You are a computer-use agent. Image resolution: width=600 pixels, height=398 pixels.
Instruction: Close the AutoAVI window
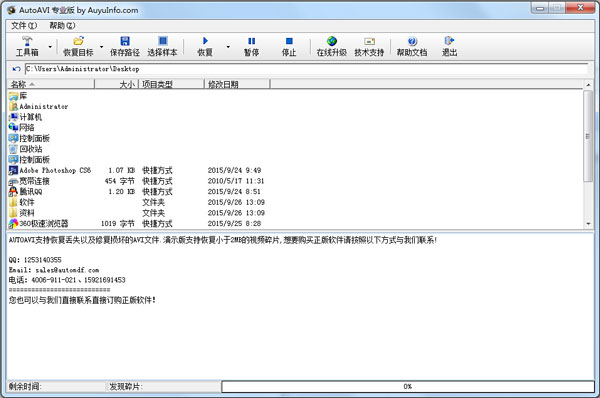coord(580,8)
